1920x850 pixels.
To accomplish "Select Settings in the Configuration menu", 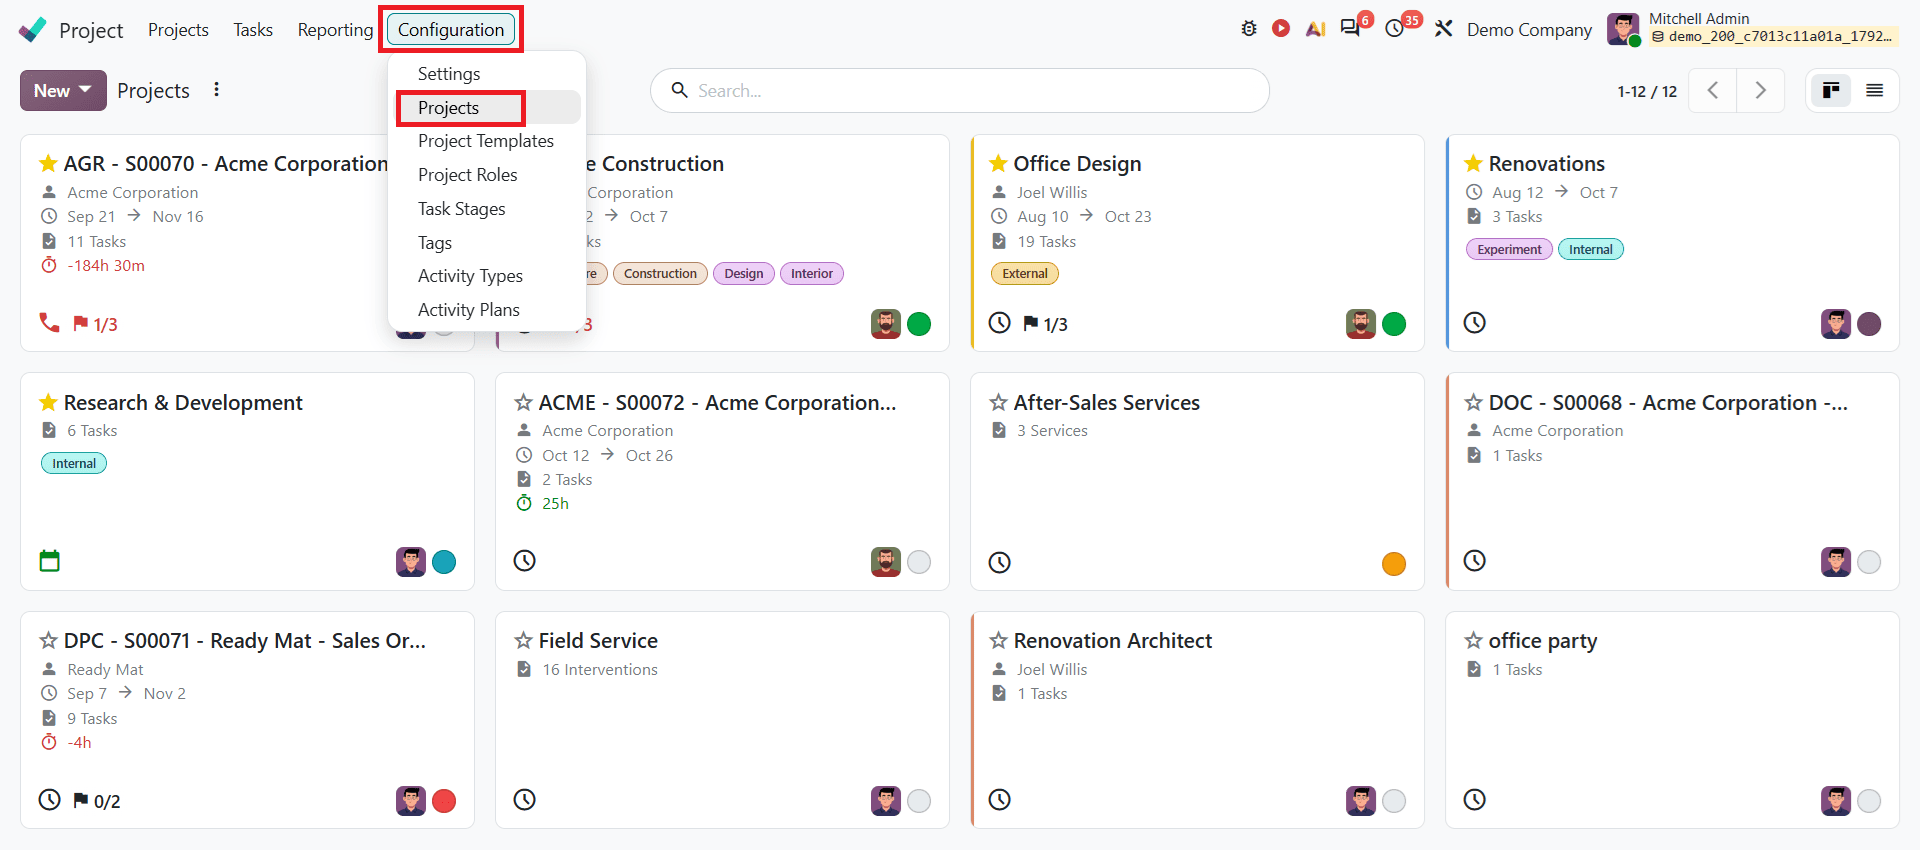I will [x=449, y=74].
